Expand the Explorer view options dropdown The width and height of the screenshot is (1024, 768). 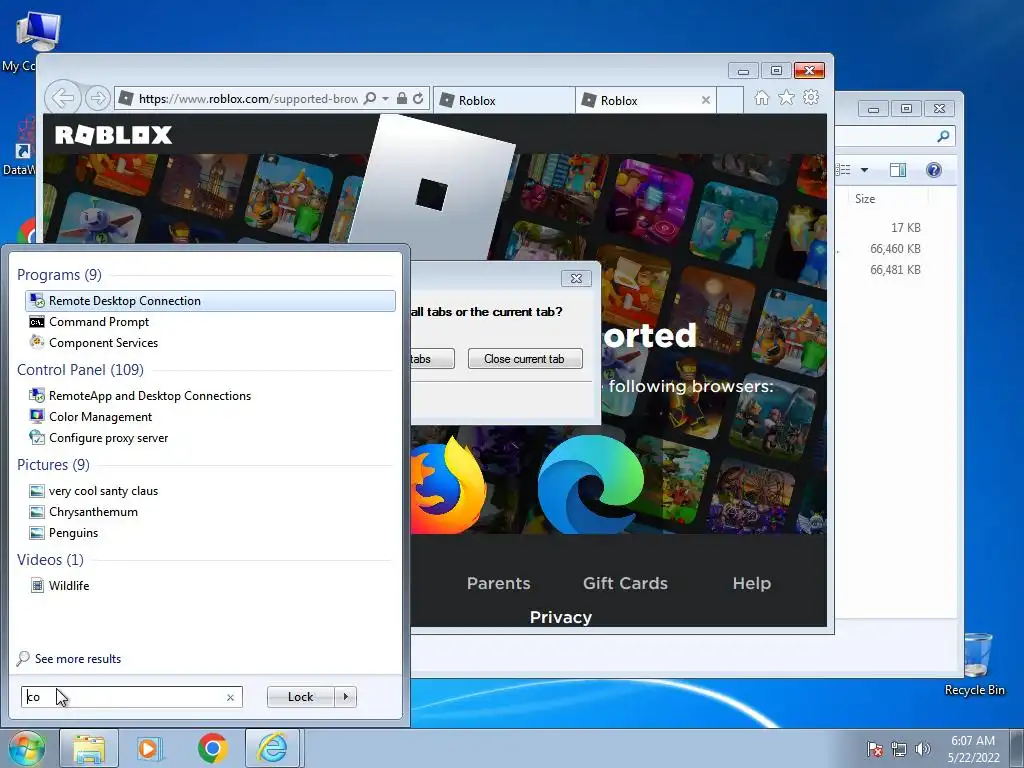click(864, 170)
